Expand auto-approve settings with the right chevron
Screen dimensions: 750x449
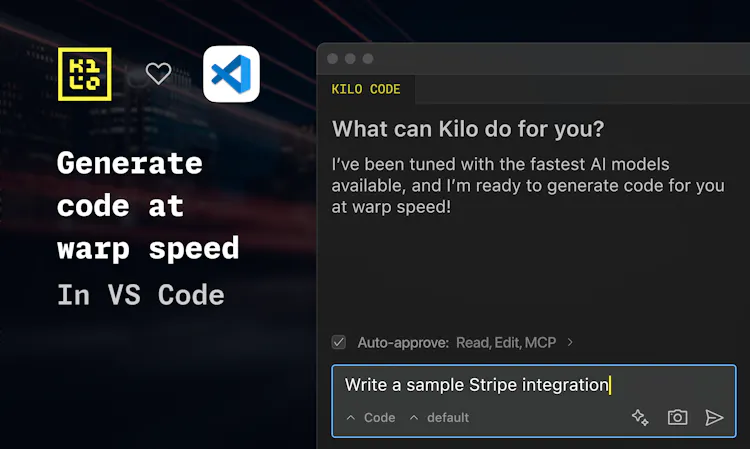570,342
